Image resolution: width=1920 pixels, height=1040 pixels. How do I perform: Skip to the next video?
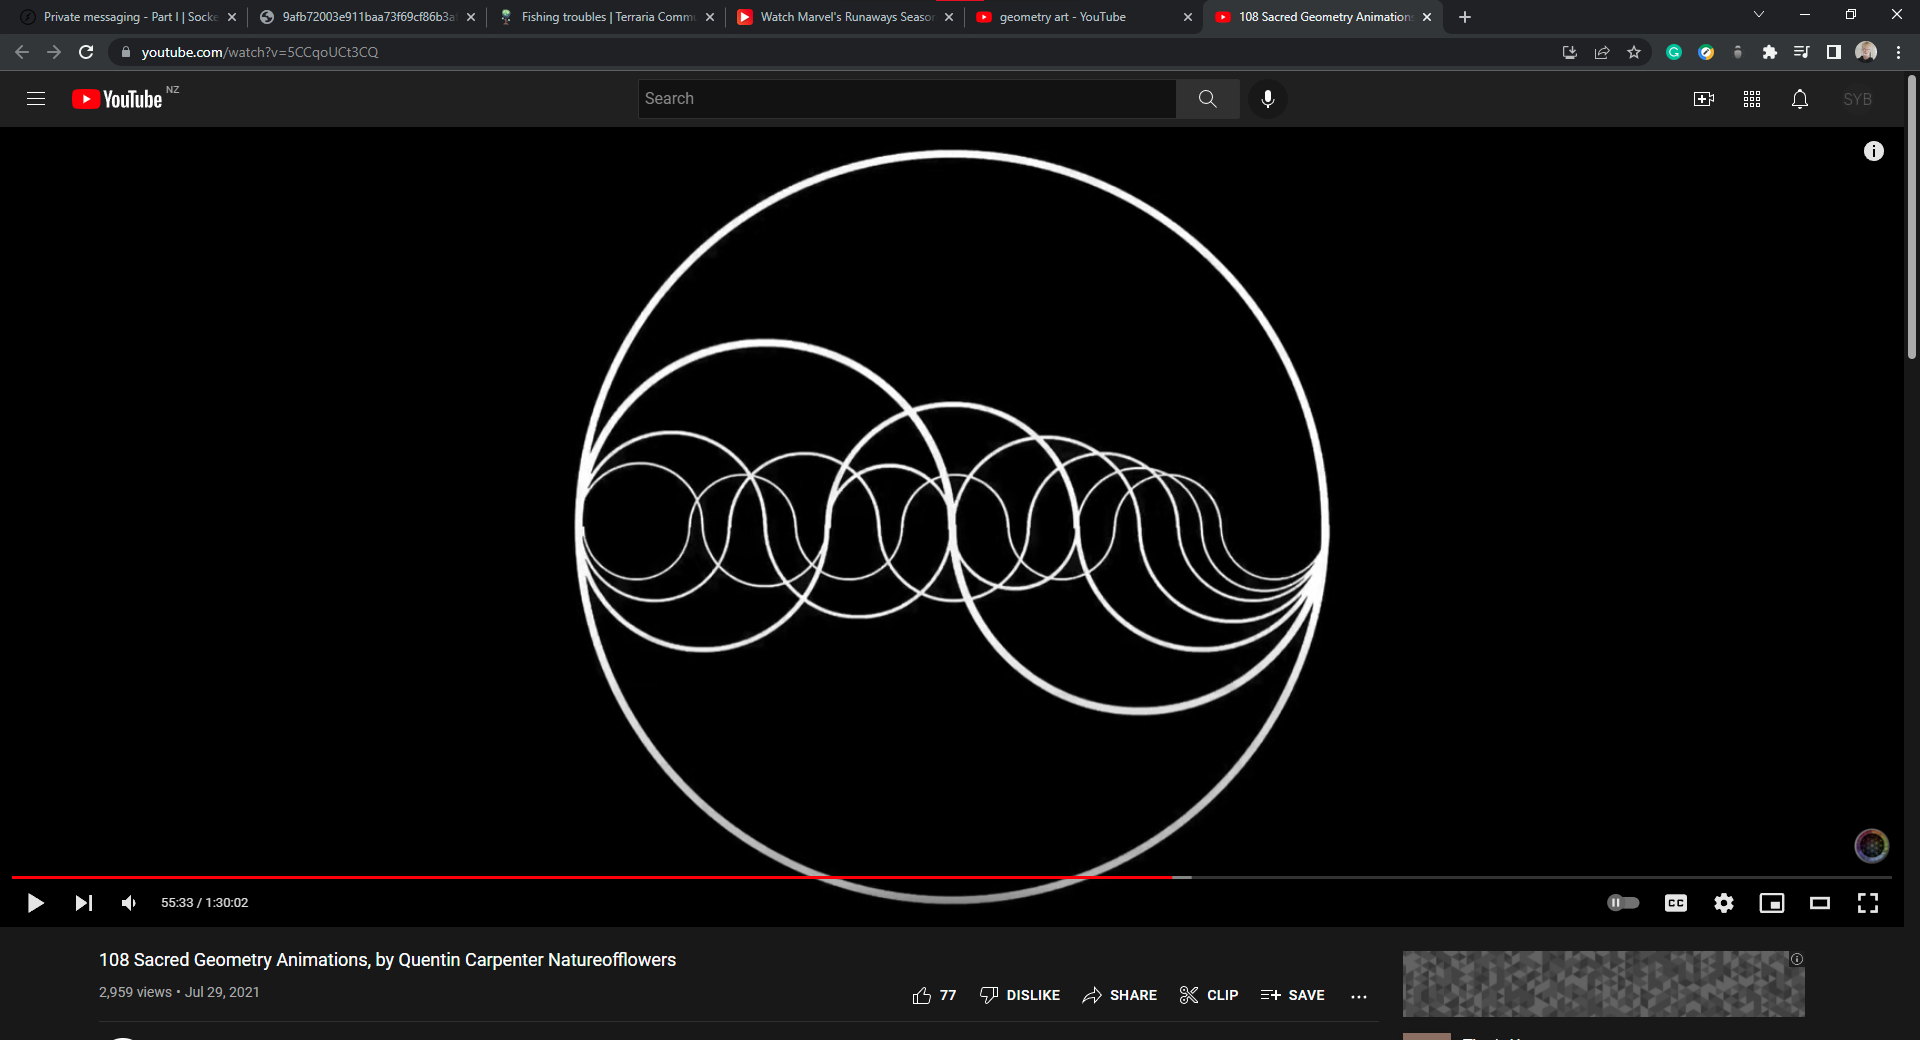(83, 903)
